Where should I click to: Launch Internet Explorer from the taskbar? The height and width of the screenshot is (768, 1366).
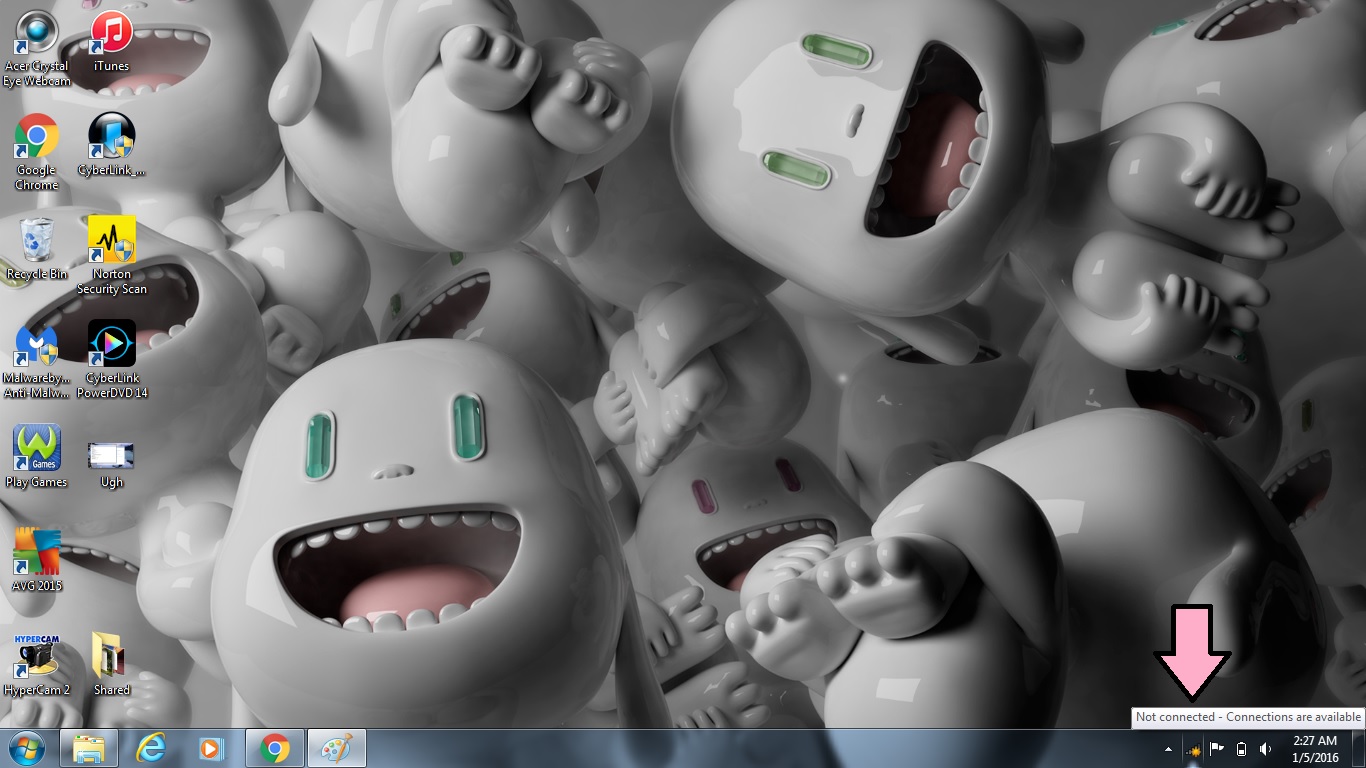click(151, 748)
